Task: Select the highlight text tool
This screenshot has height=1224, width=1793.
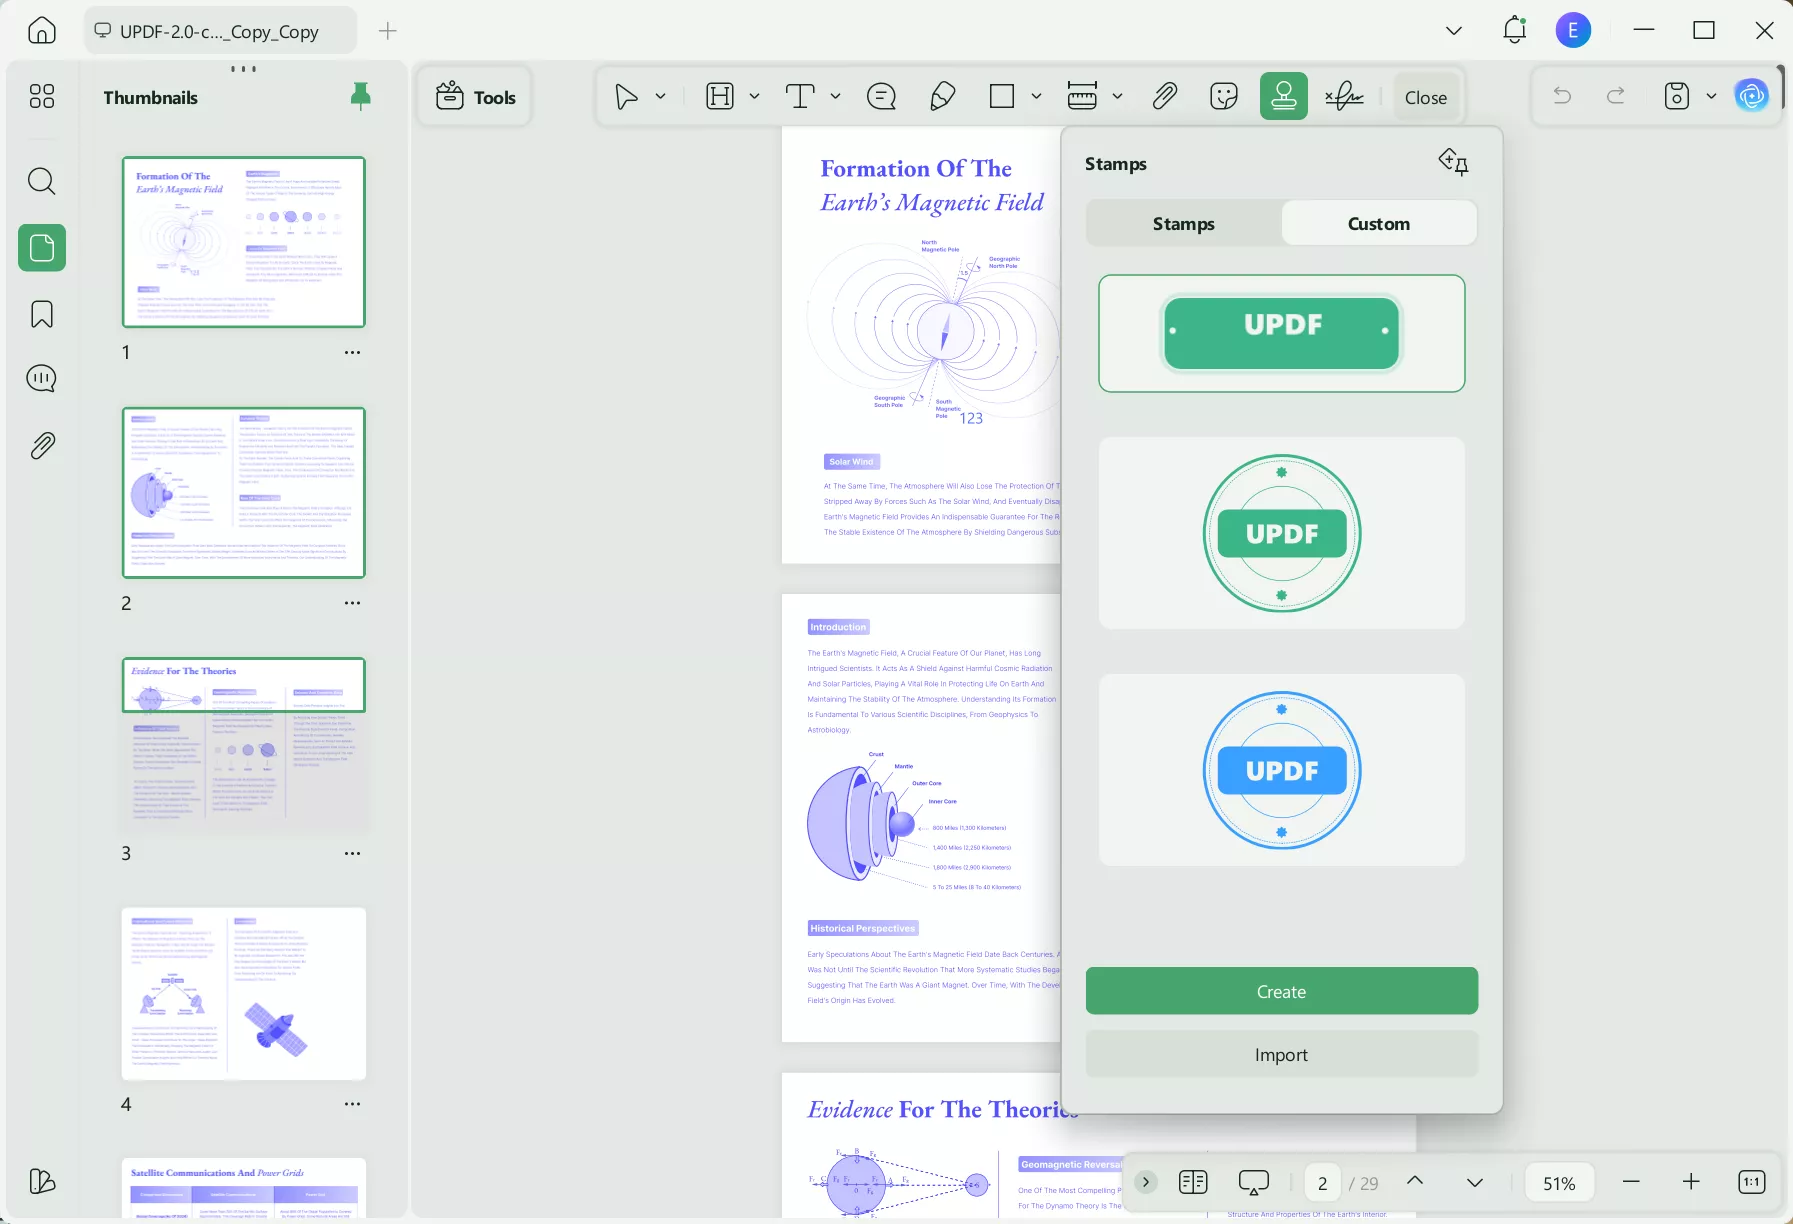Action: 720,97
